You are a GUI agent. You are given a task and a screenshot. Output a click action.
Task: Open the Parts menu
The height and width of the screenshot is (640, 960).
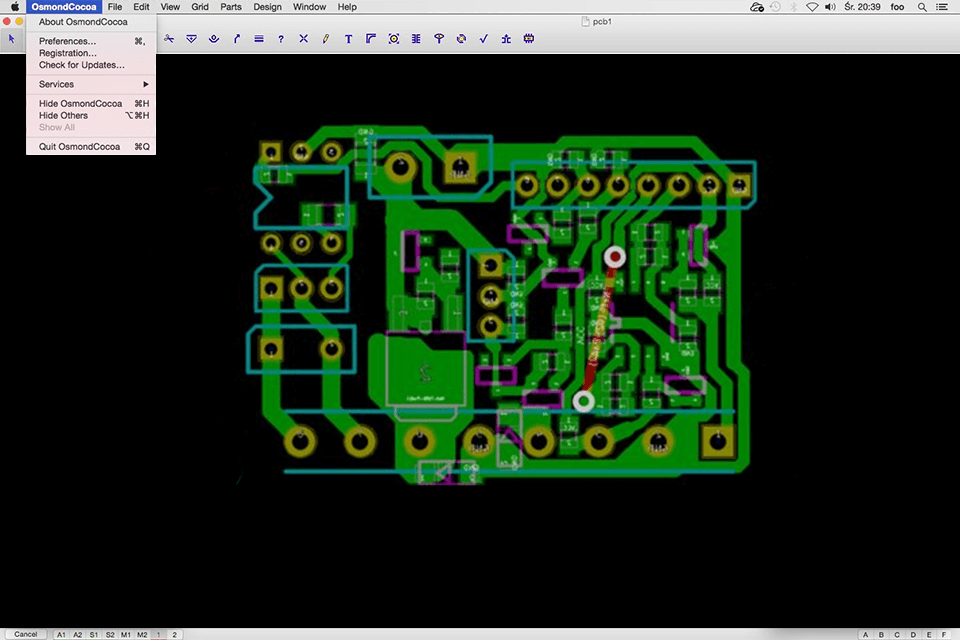pos(231,7)
